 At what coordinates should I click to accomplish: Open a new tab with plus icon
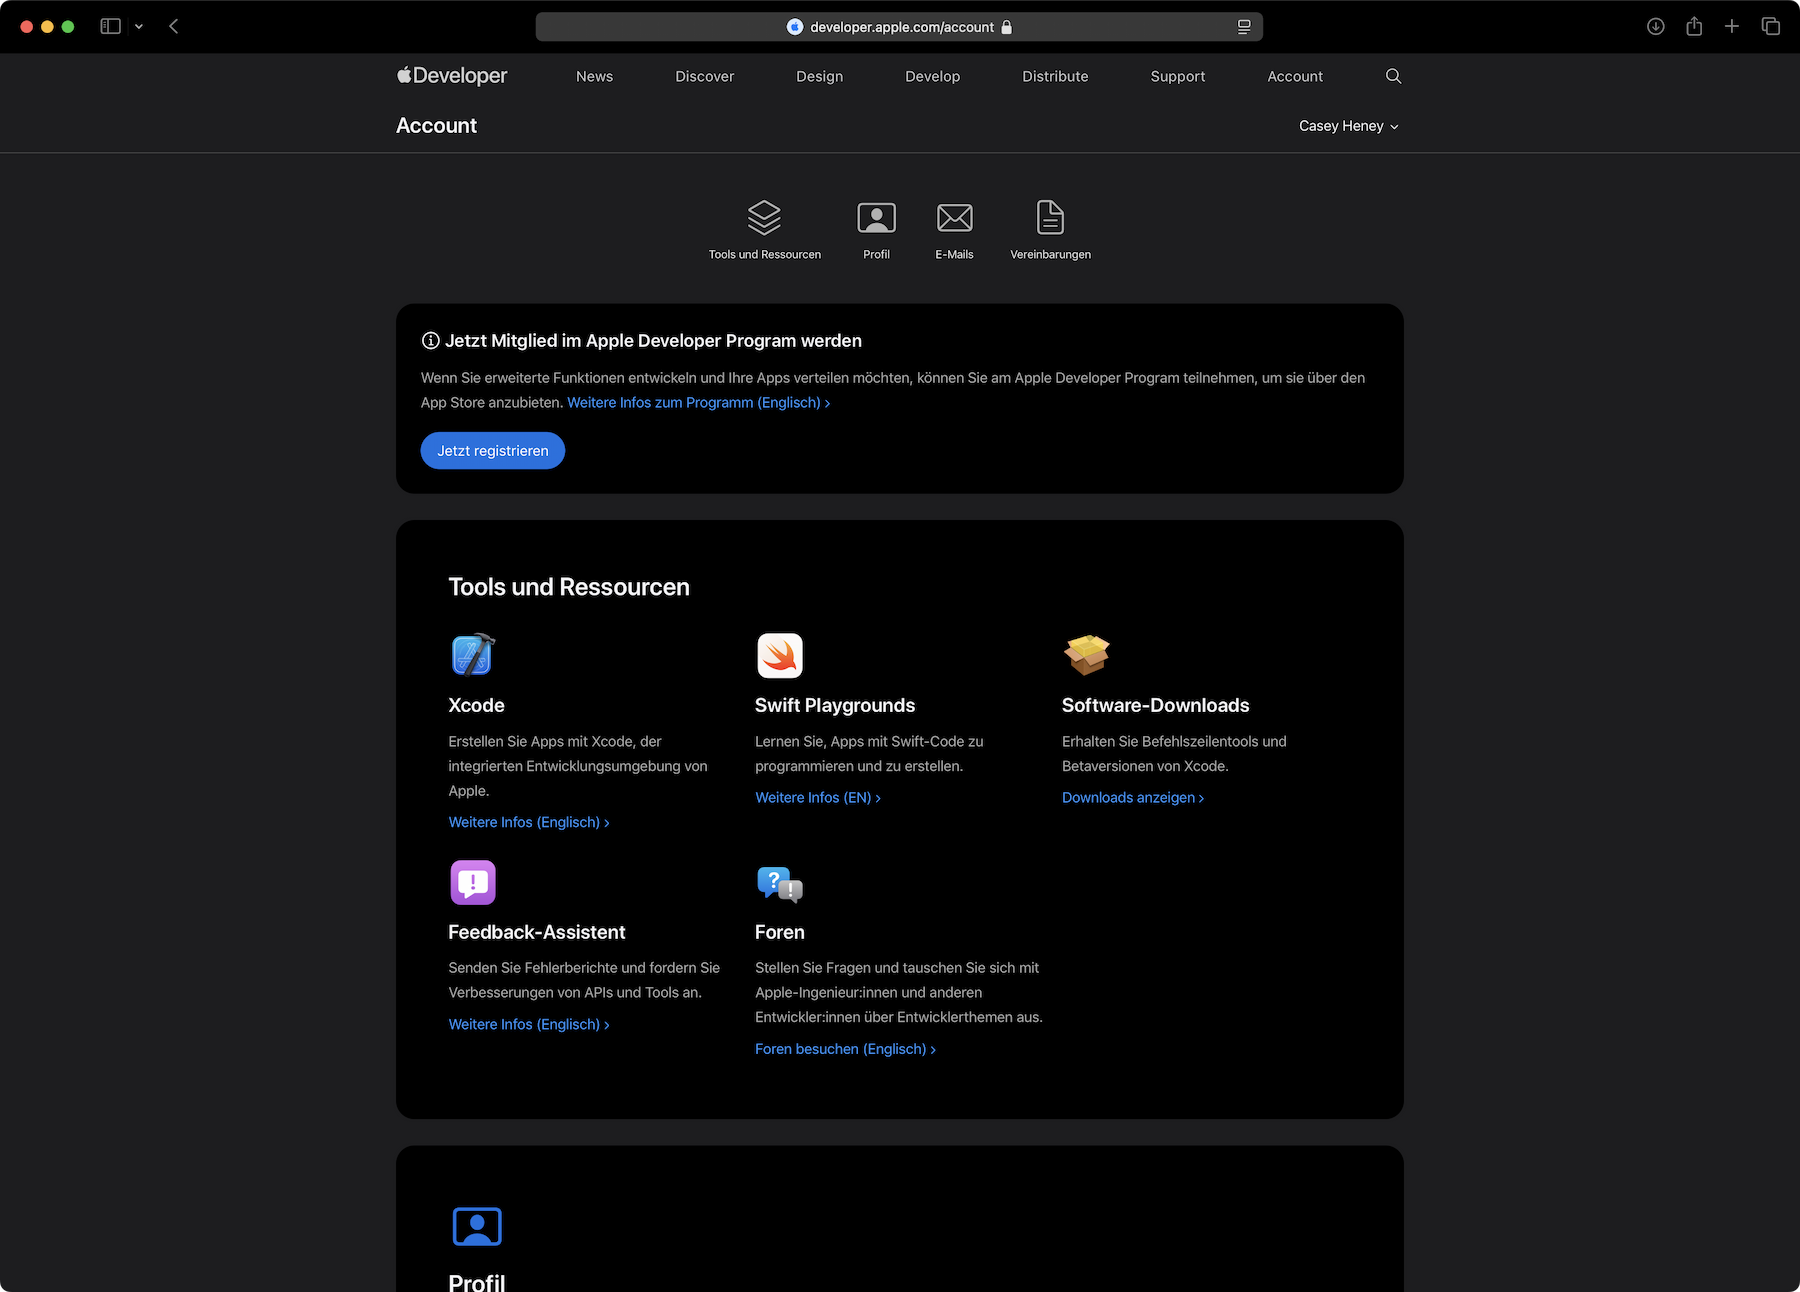(x=1732, y=26)
